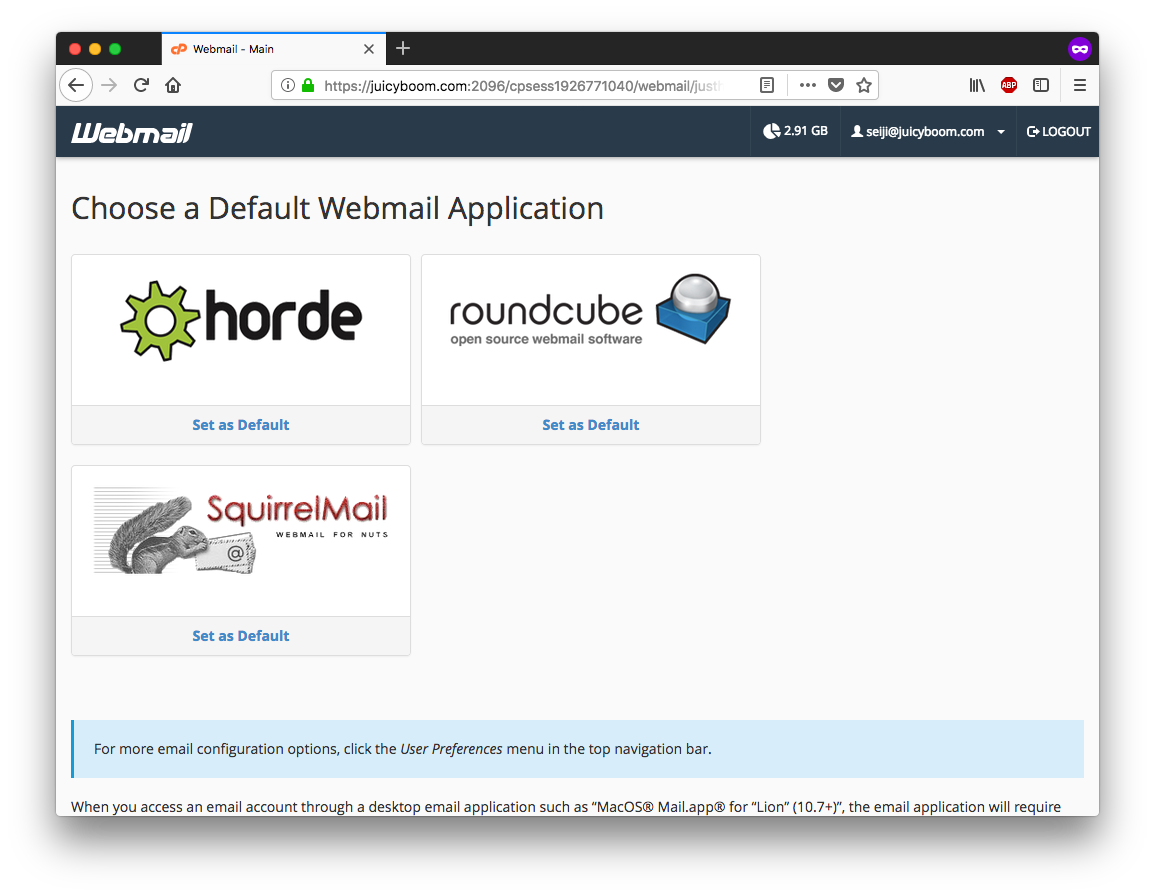Screen dimensions: 1155x896
Task: Open the roundcube logo thumbnail
Action: [591, 330]
